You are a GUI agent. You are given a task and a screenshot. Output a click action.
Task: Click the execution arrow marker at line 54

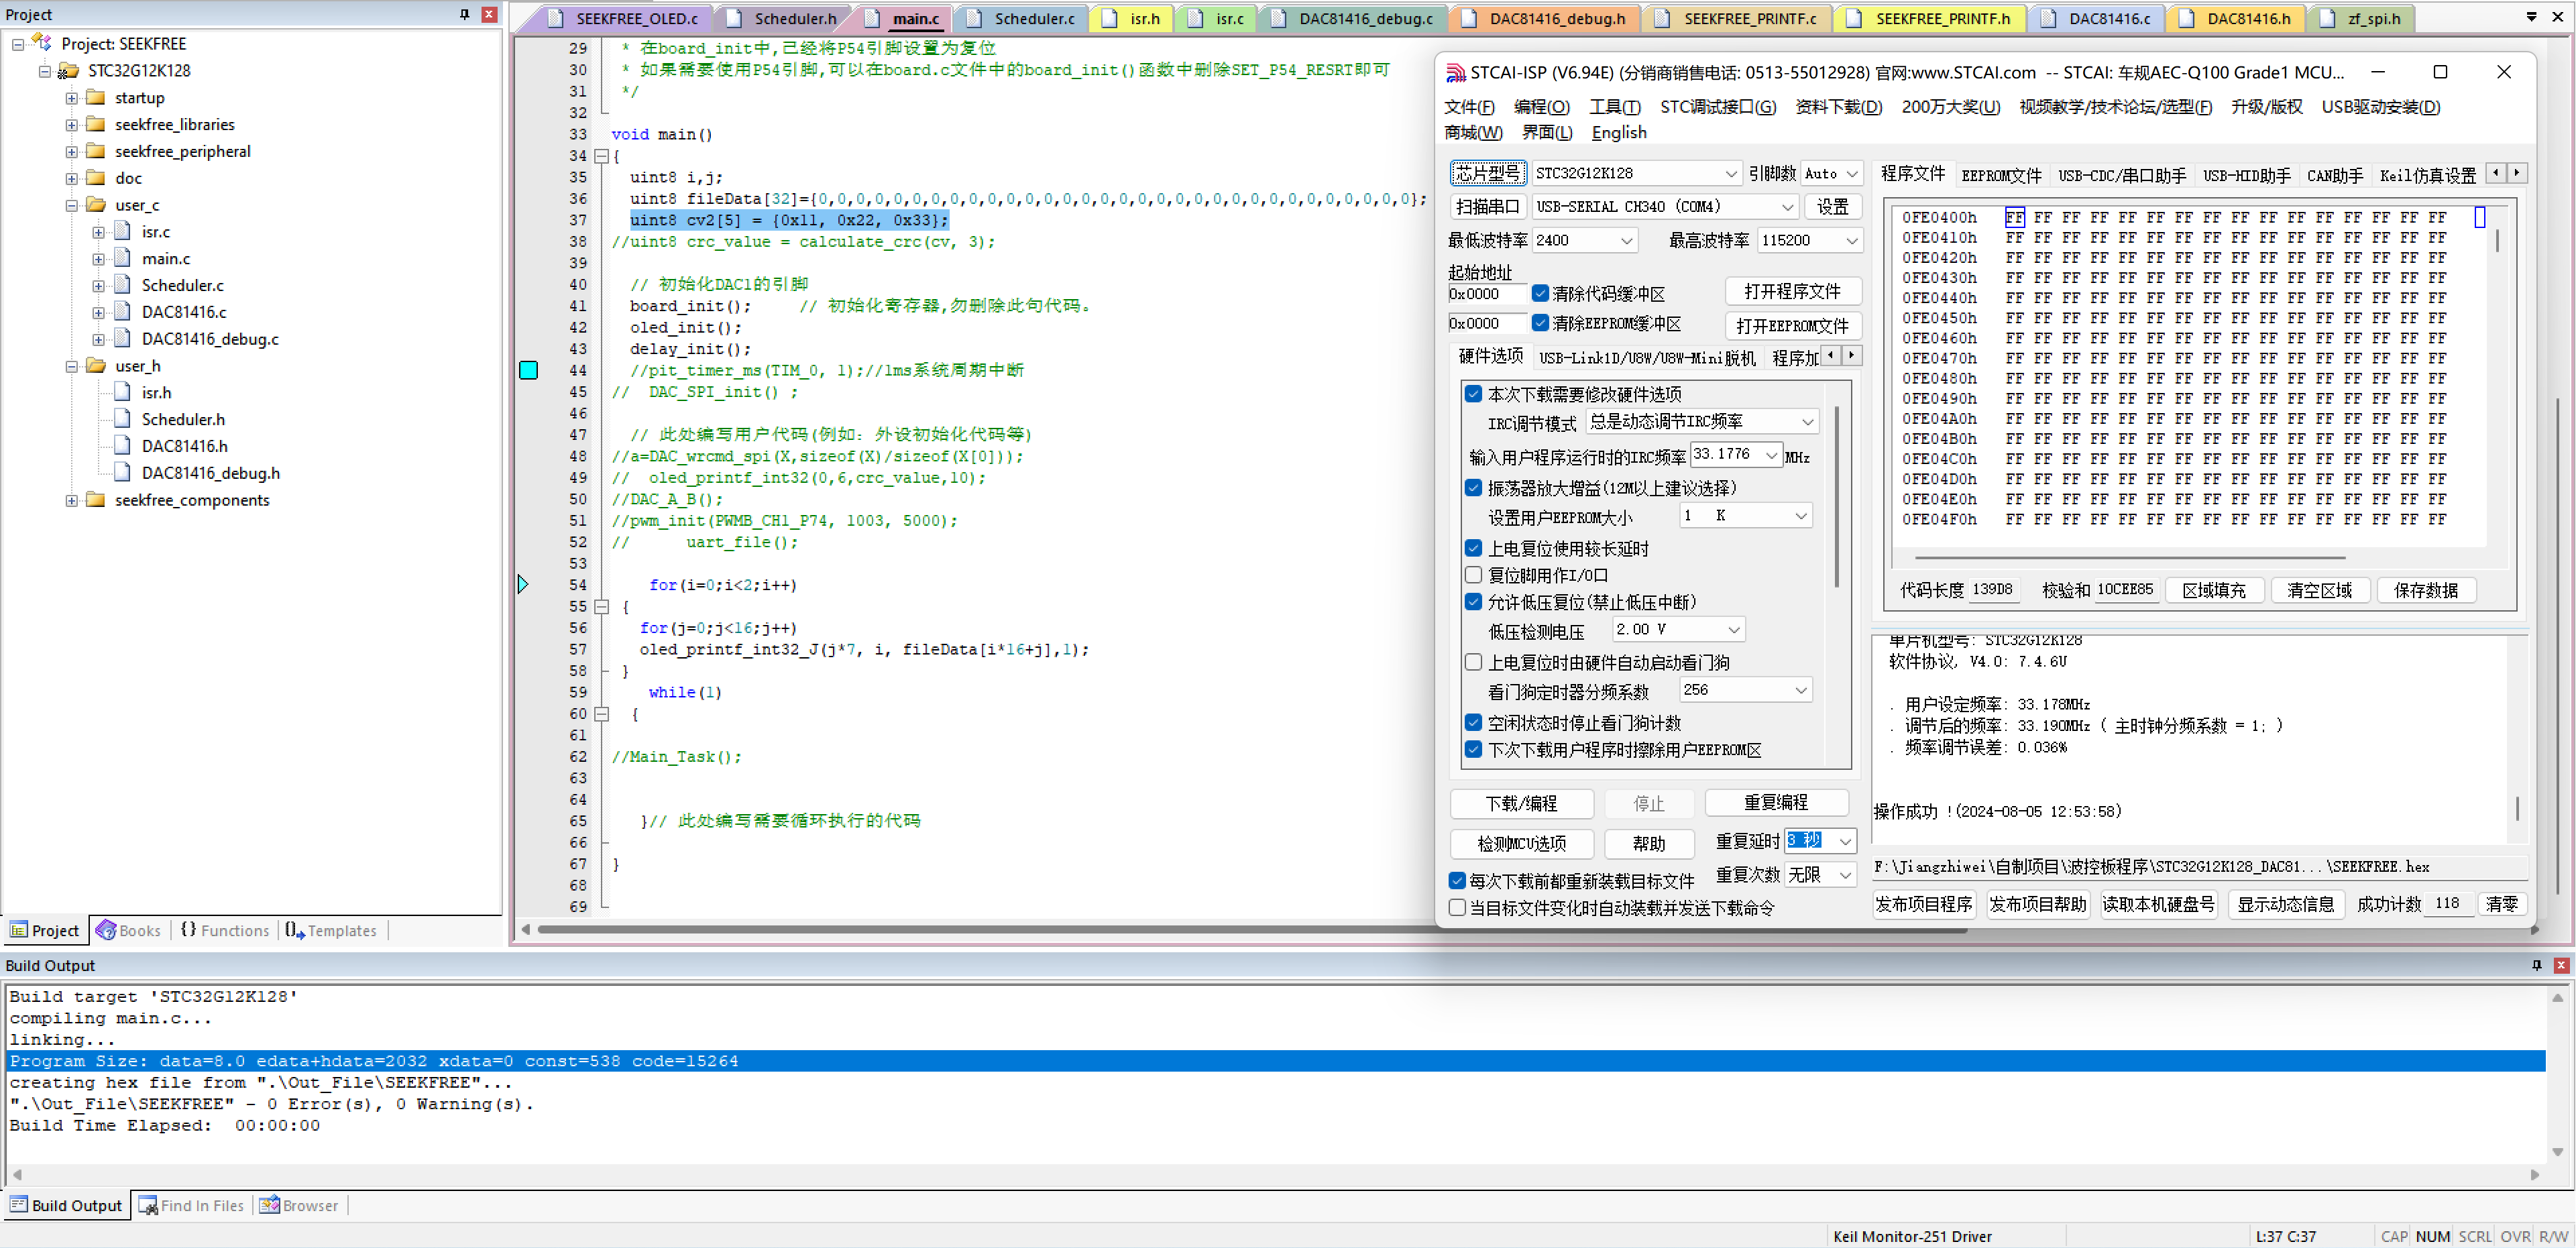coord(523,584)
